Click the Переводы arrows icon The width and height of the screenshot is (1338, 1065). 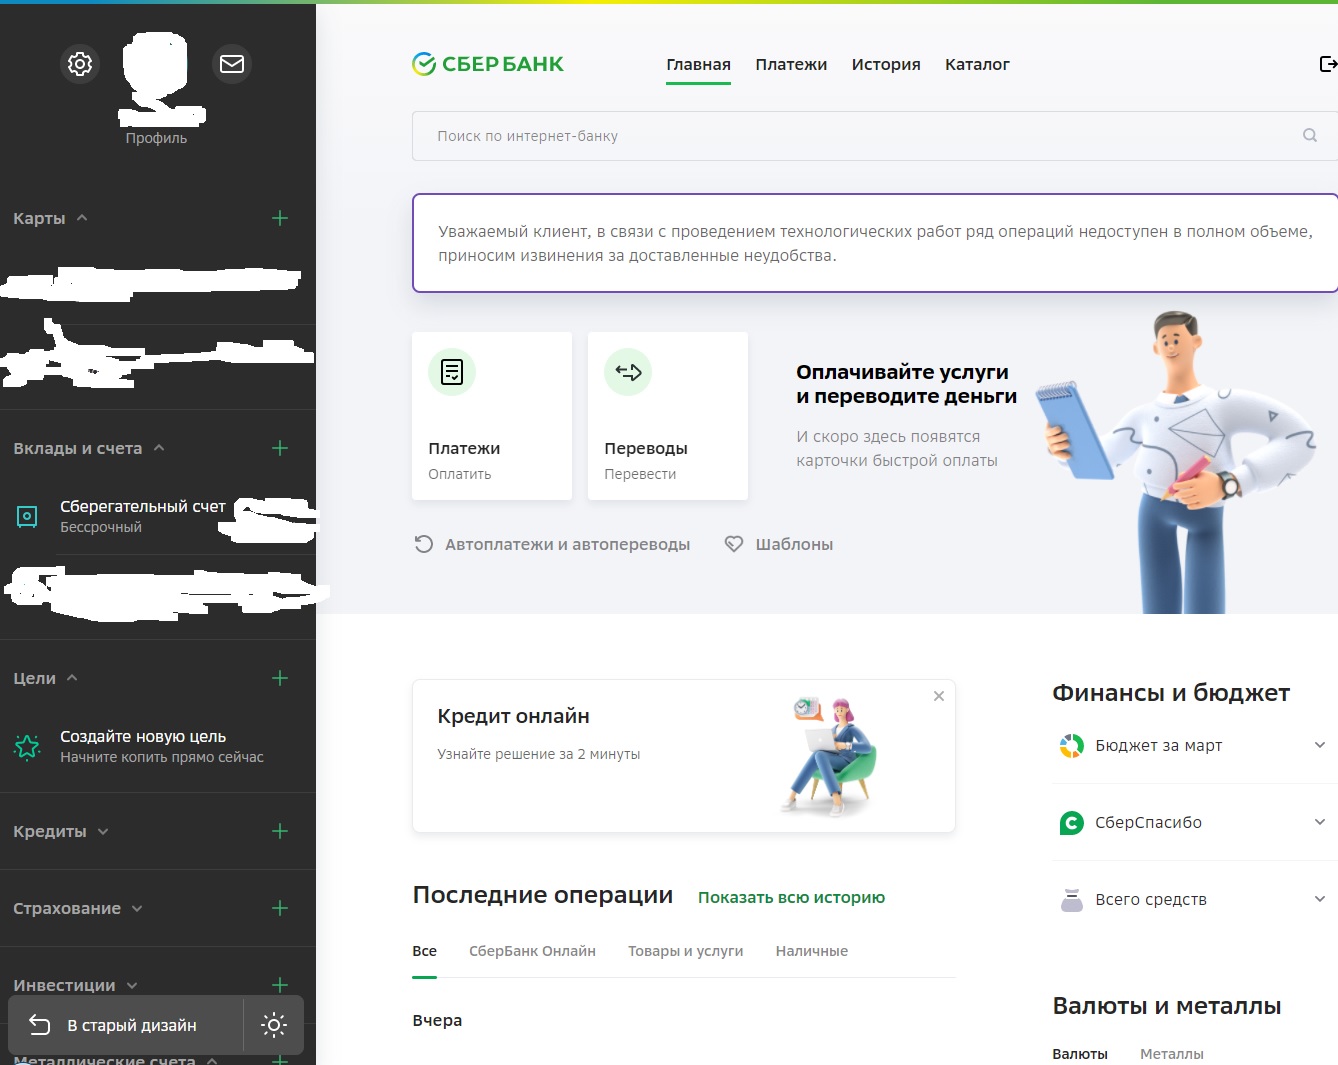(628, 372)
